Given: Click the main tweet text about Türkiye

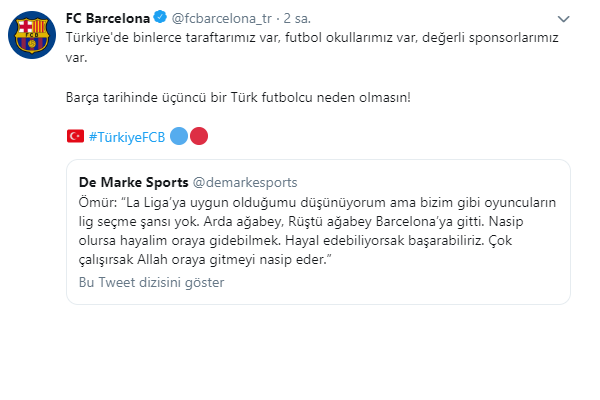Looking at the screenshot, I should pos(312,47).
